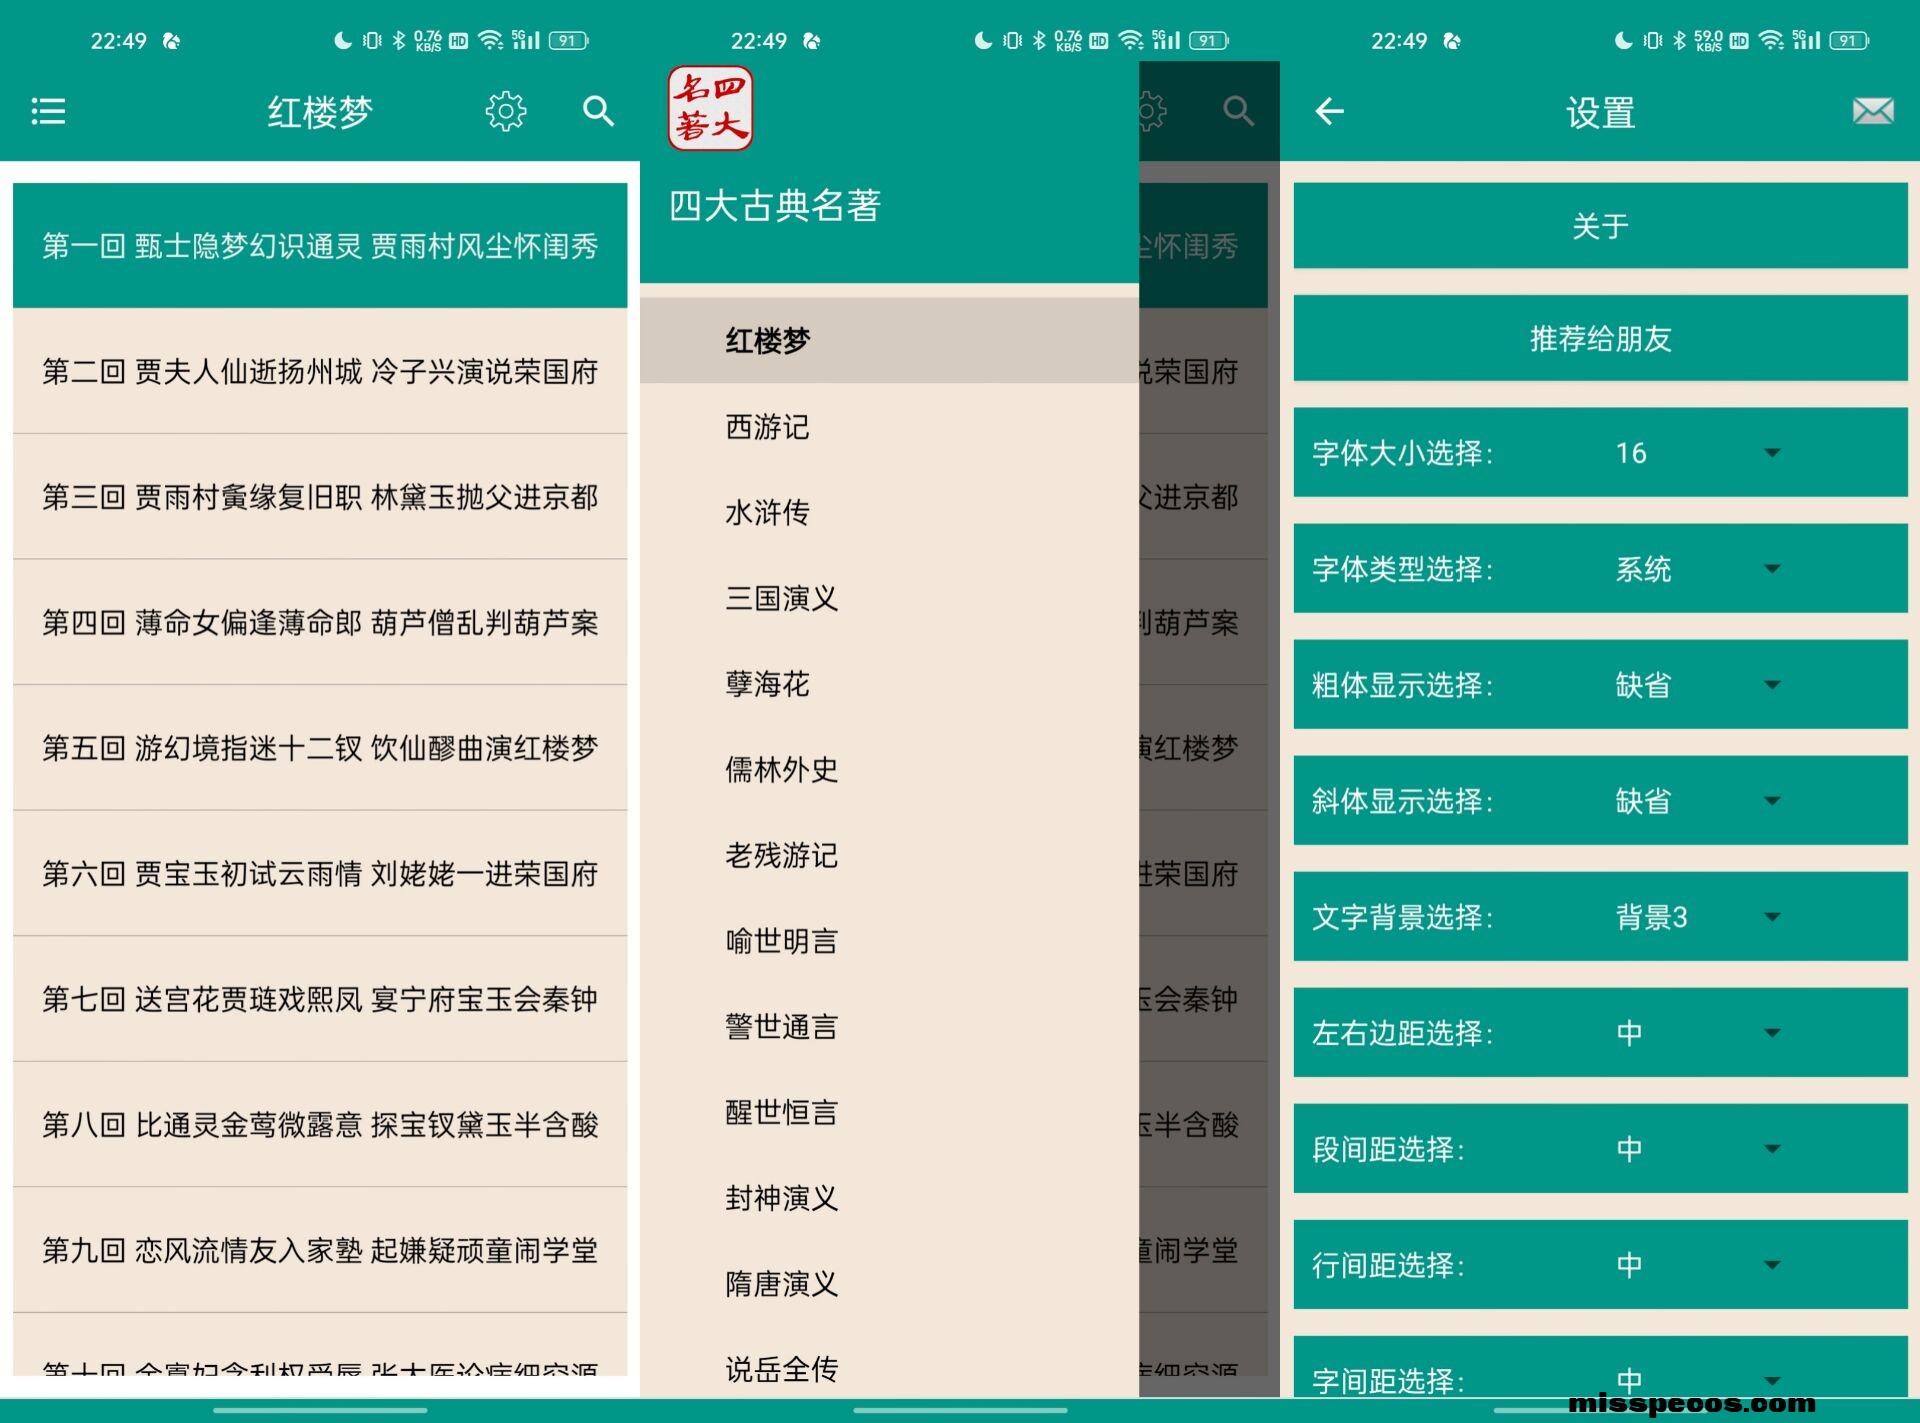Select 西游记 in the book drawer
Viewport: 1920px width, 1423px height.
pyautogui.click(x=889, y=427)
